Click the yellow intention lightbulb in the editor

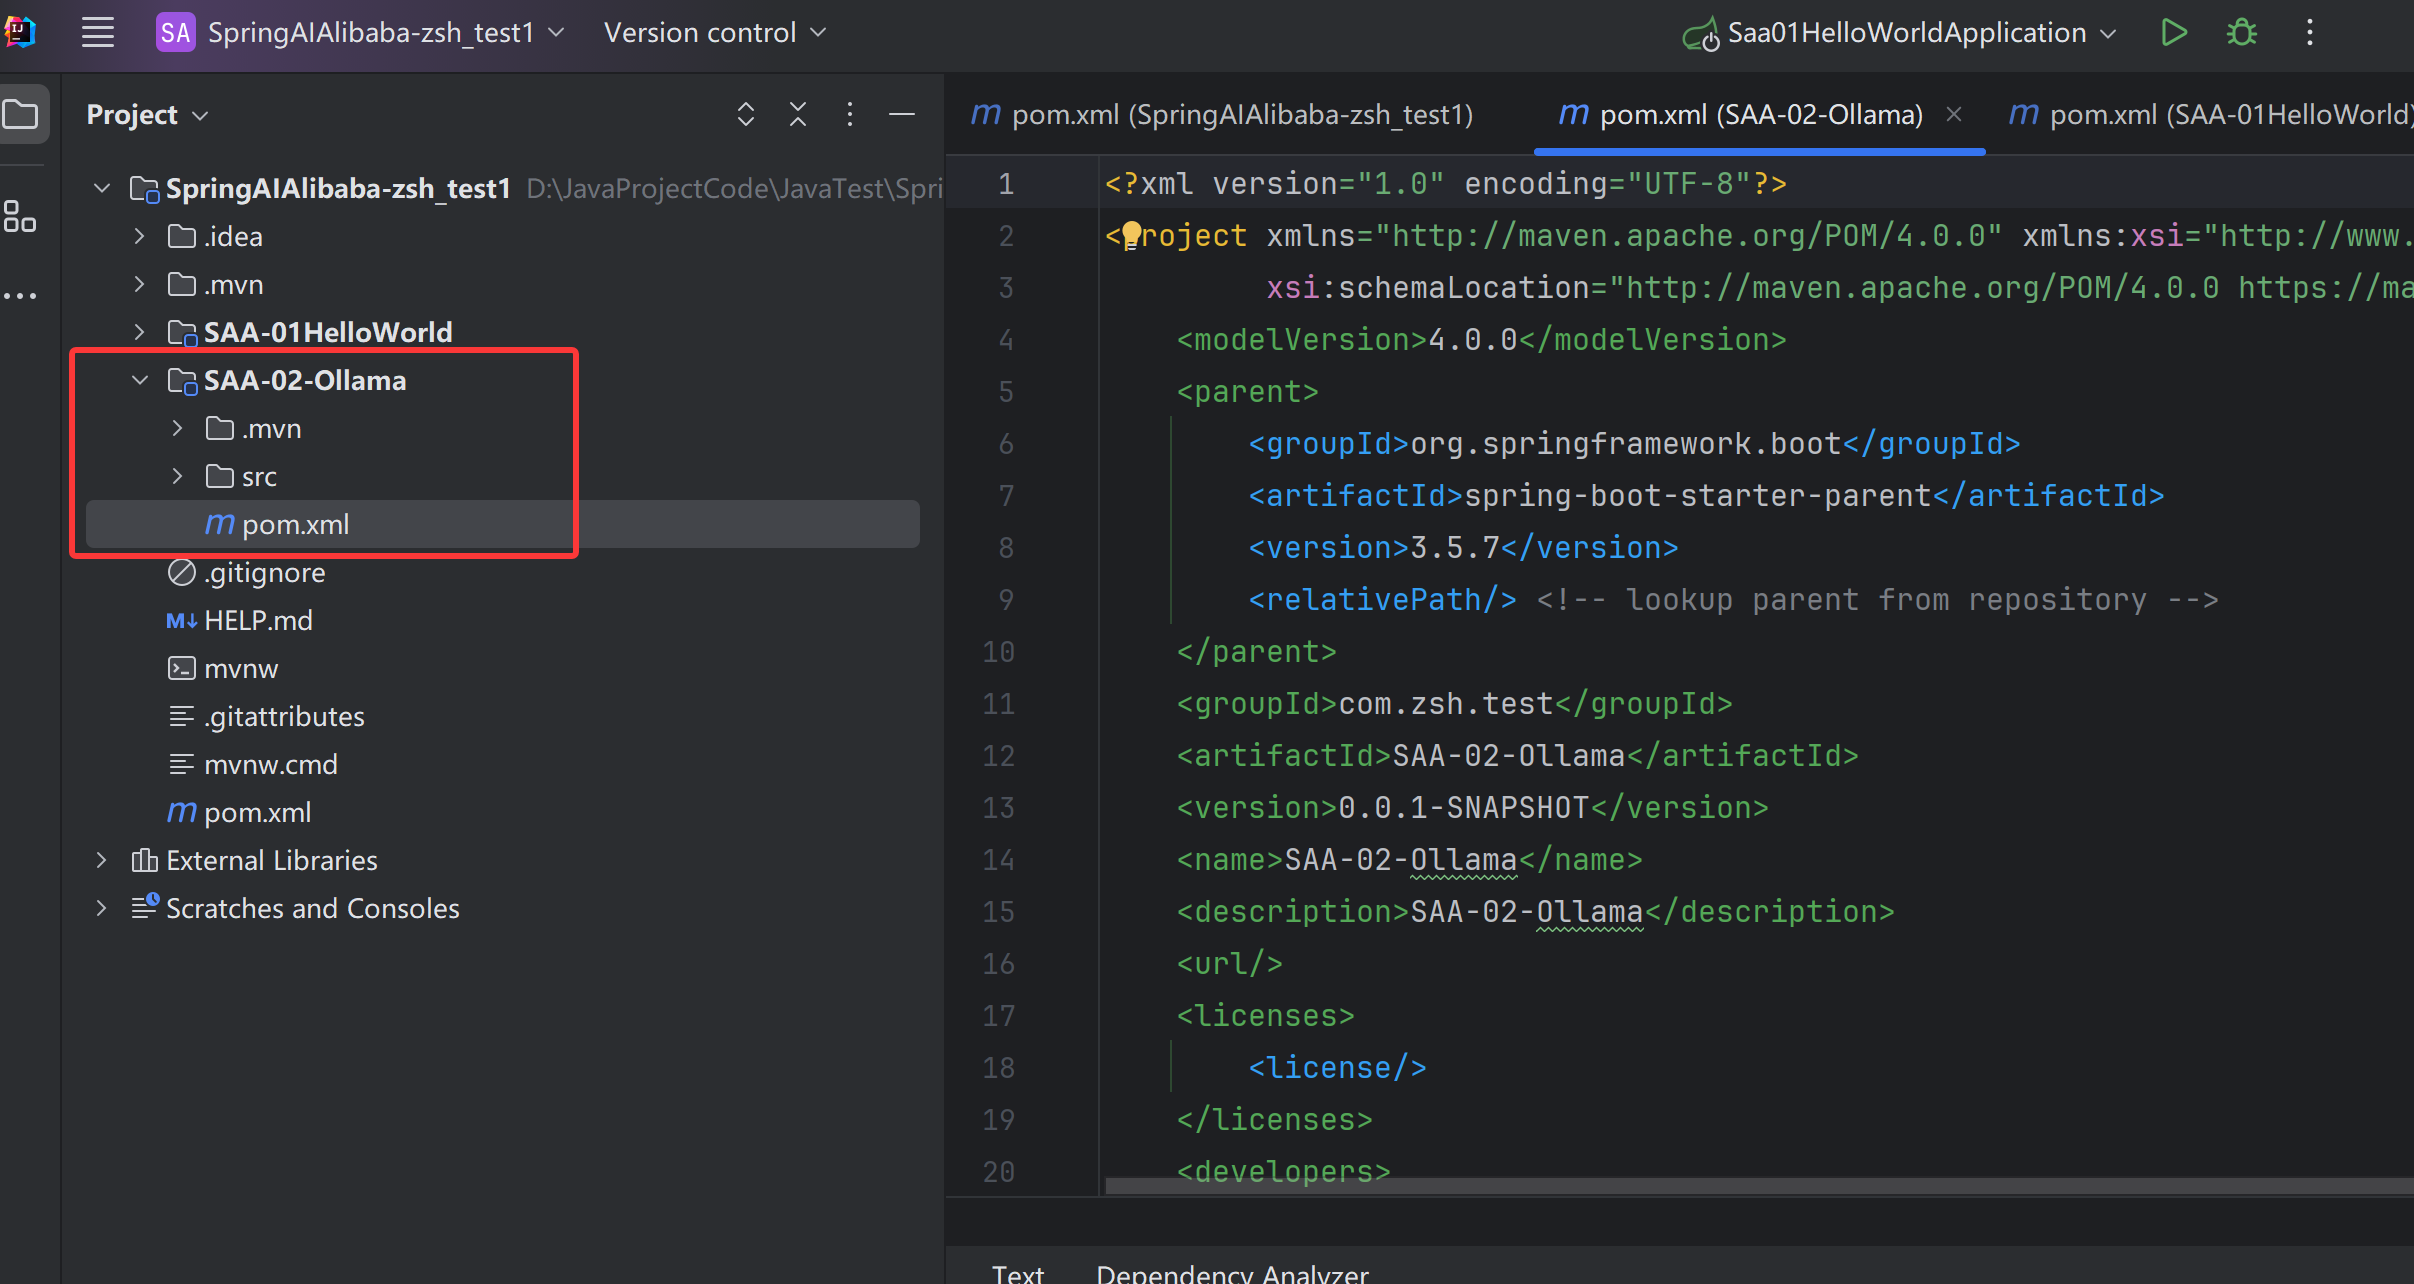[x=1131, y=235]
